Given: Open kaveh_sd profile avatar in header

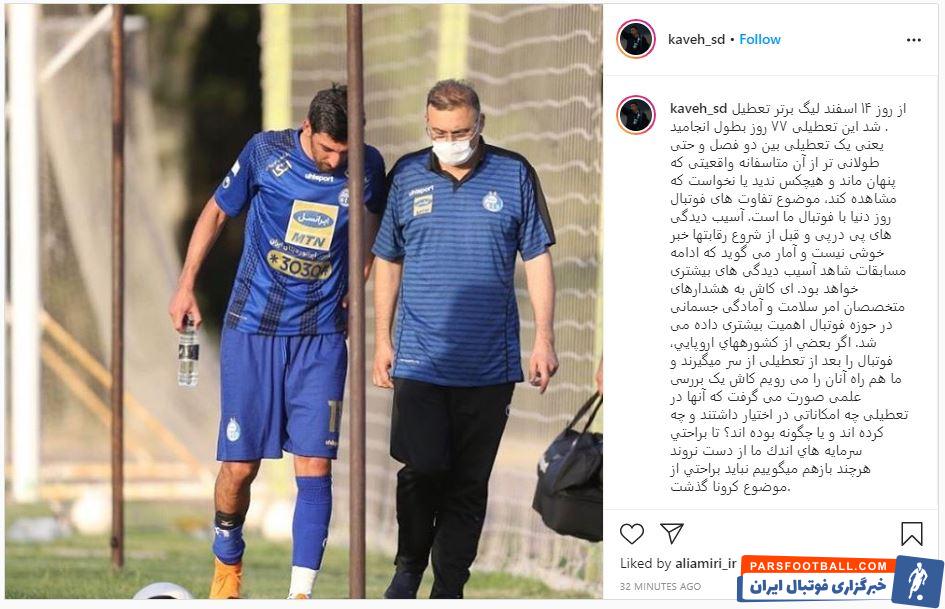Looking at the screenshot, I should [636, 39].
